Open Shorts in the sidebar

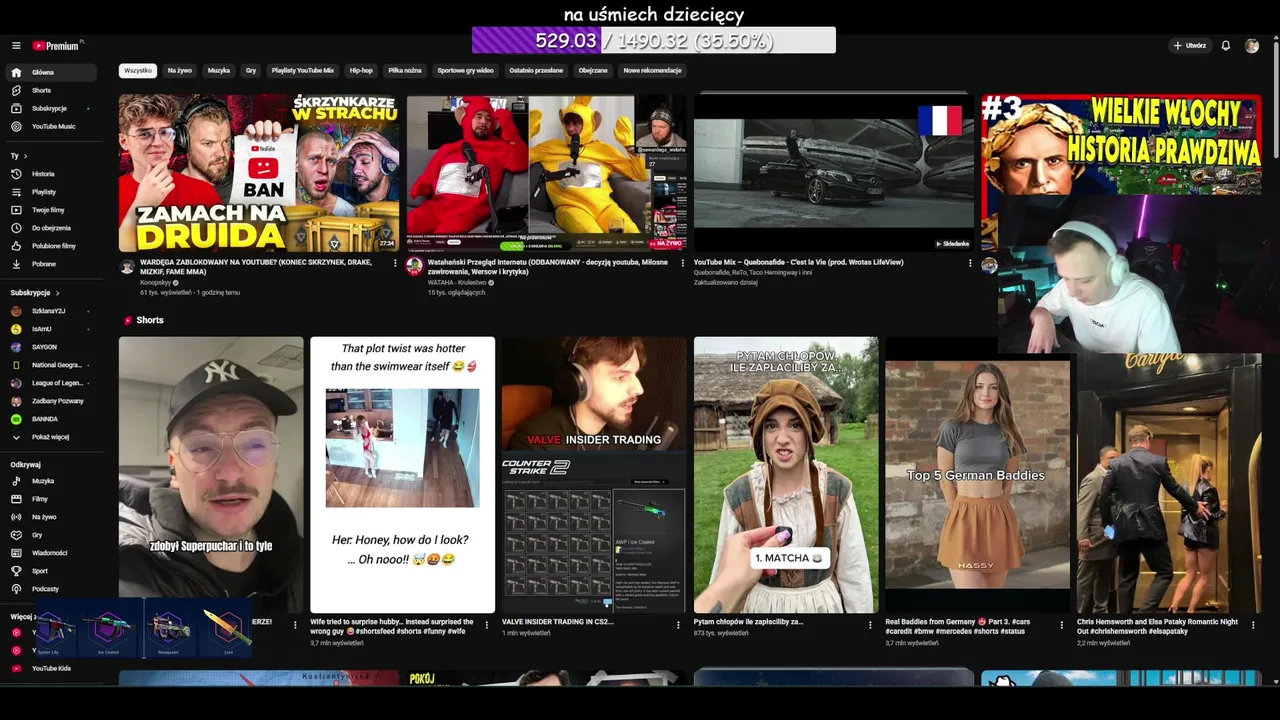point(52,91)
